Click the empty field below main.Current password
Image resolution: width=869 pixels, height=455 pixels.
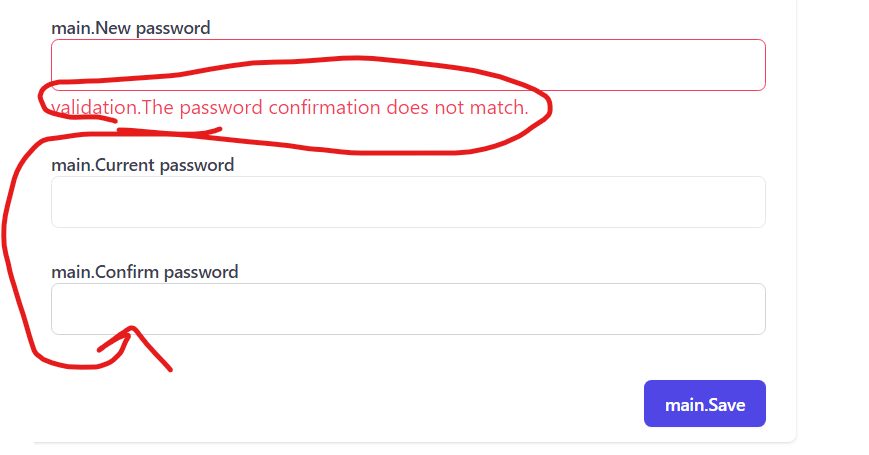(x=408, y=202)
